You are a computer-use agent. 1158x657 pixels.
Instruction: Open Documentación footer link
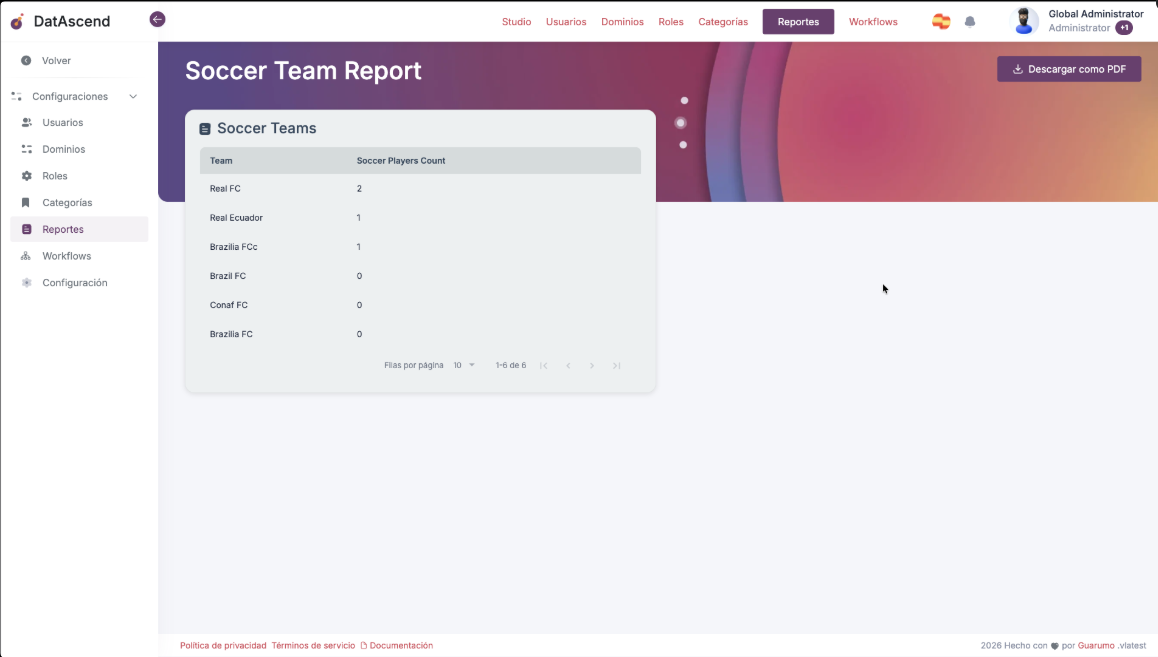click(x=401, y=645)
